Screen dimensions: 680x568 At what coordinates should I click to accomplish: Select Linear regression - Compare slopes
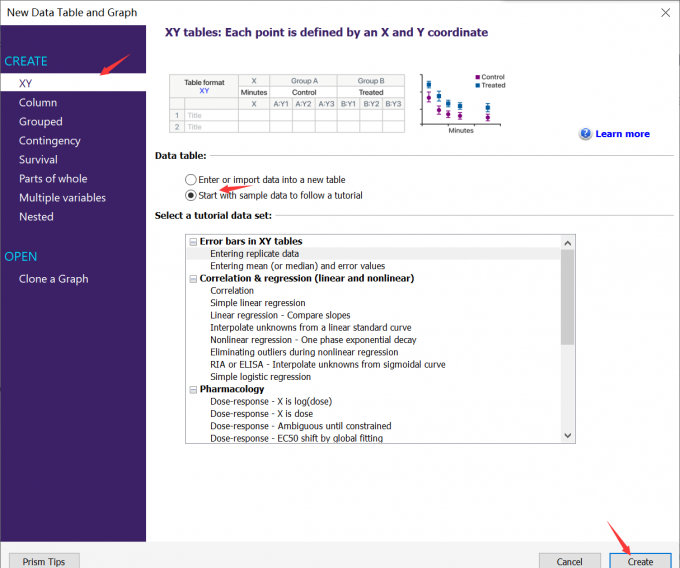point(280,315)
